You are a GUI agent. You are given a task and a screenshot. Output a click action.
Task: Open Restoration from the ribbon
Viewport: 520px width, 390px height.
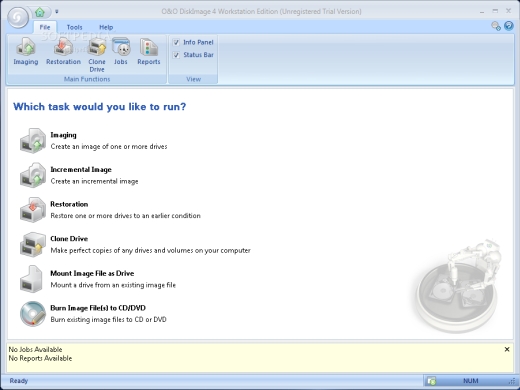coord(63,52)
